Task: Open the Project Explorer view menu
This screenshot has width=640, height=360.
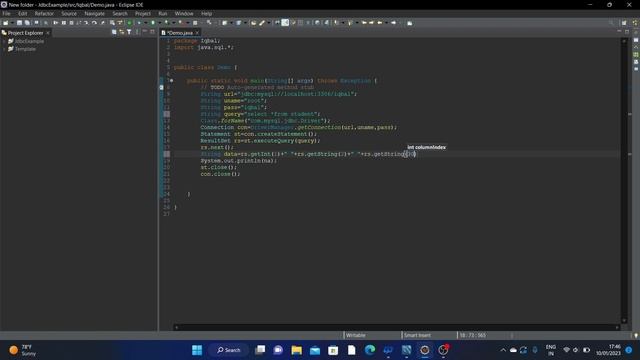Action: (137, 32)
